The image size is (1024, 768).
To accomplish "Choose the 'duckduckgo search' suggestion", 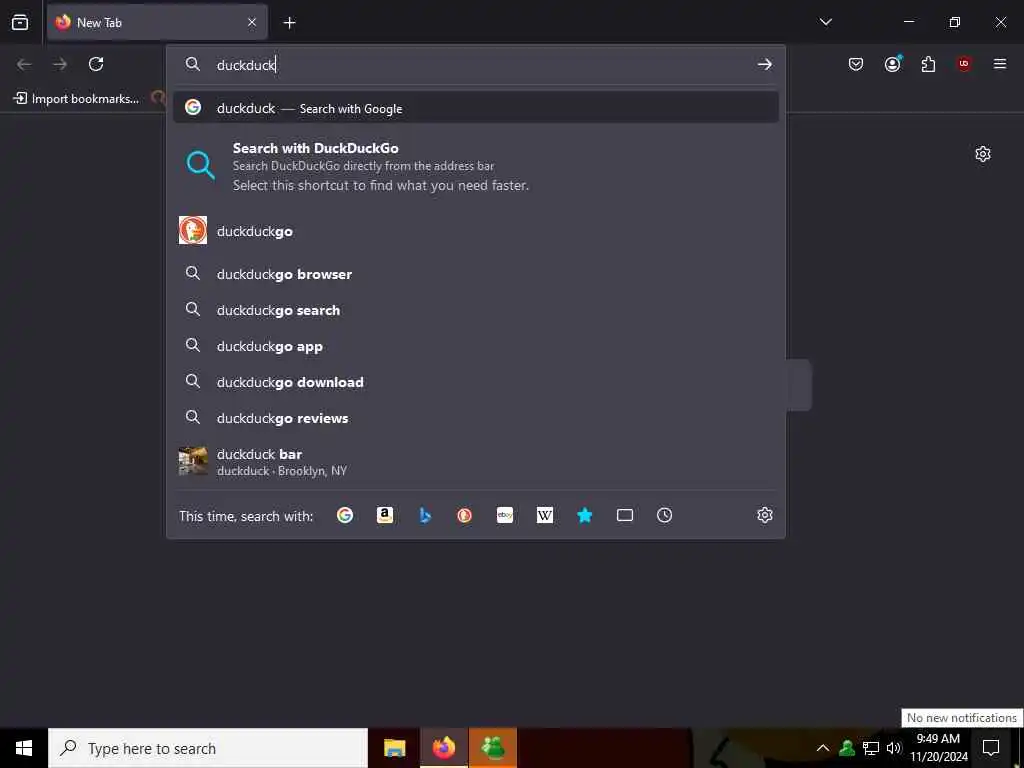I will click(475, 310).
